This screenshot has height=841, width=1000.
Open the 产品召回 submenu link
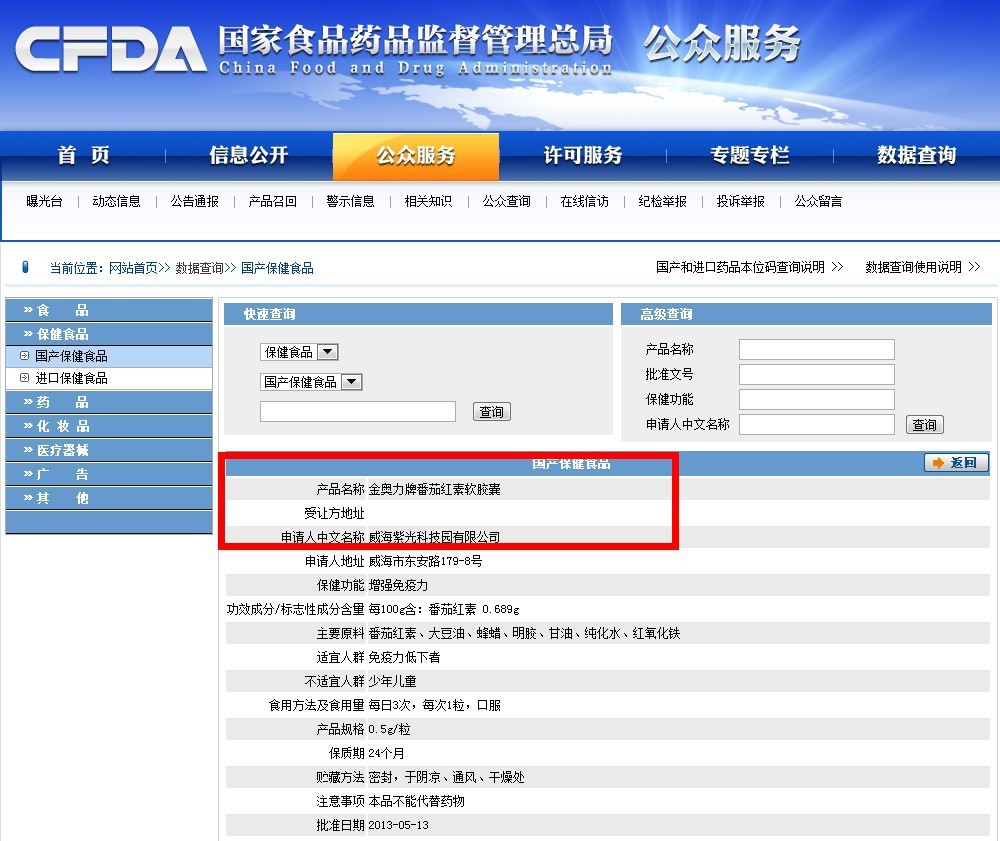pyautogui.click(x=272, y=201)
